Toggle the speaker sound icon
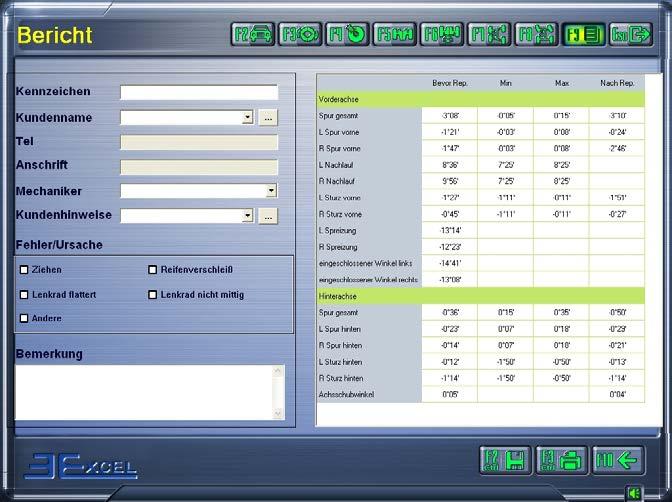The width and height of the screenshot is (672, 502). click(635, 493)
